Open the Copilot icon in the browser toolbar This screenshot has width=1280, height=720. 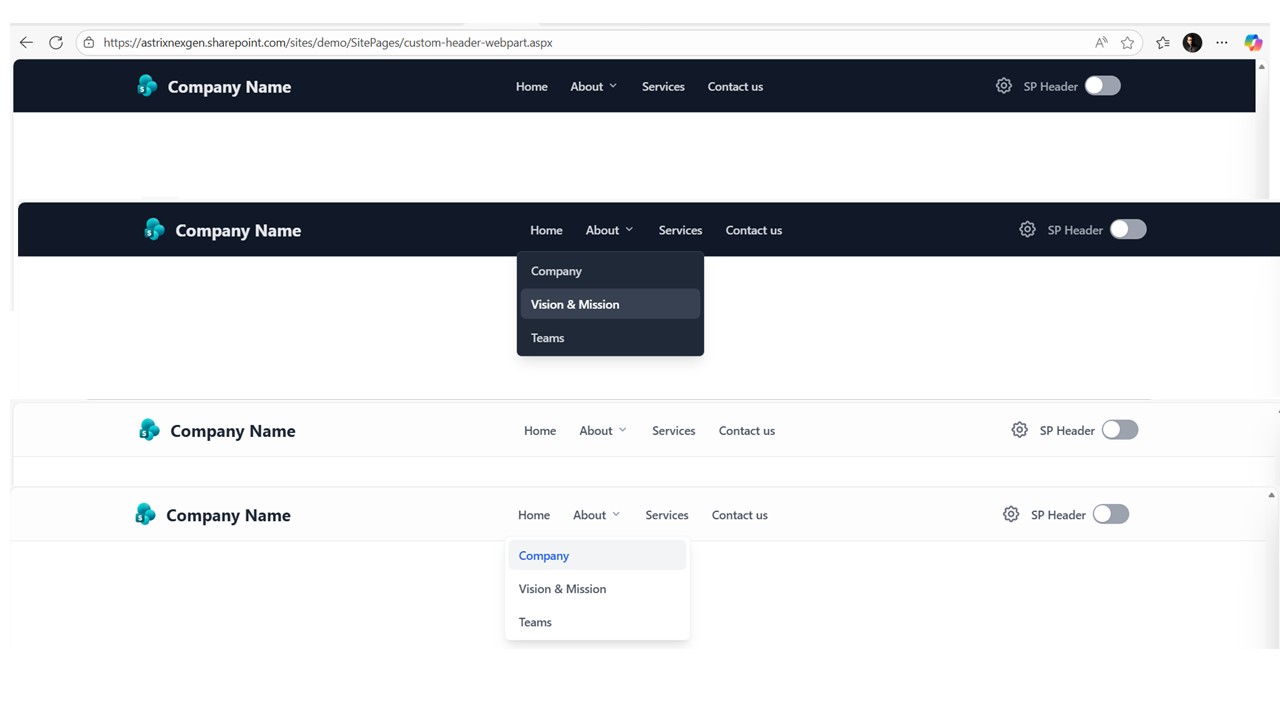(1253, 42)
